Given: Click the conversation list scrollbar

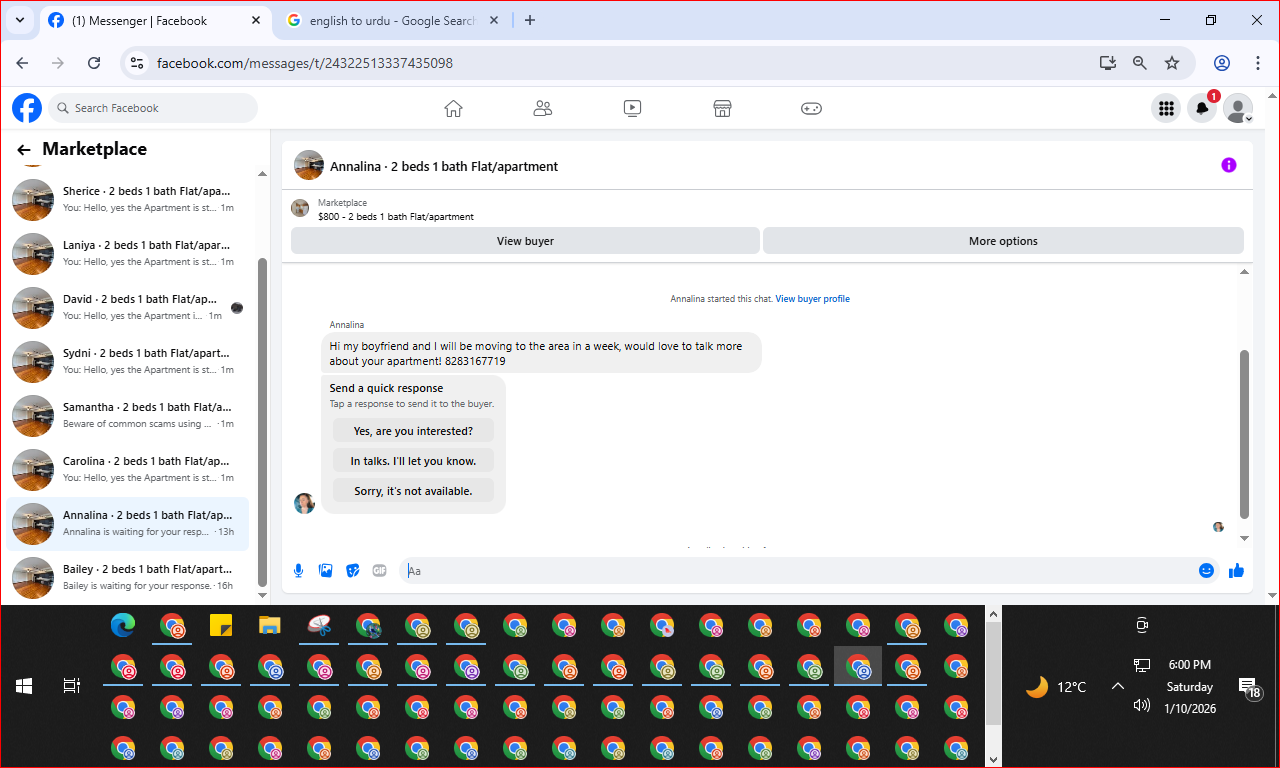Looking at the screenshot, I should point(262,422).
